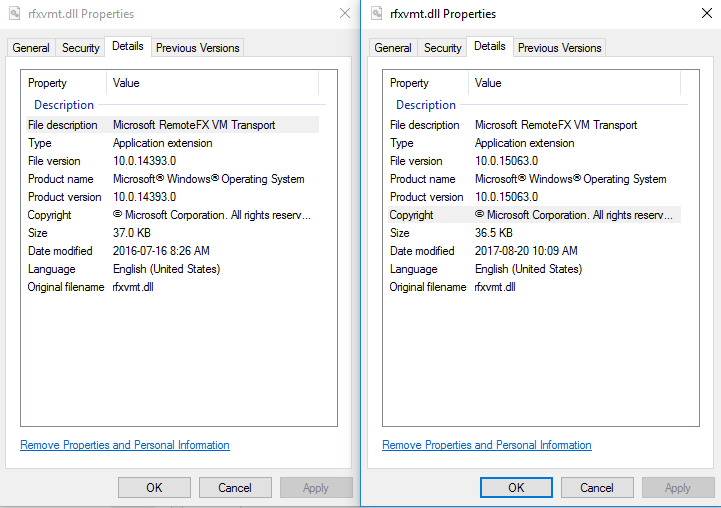This screenshot has width=721, height=508.
Task: Open Security tab in left window
Action: point(80,48)
